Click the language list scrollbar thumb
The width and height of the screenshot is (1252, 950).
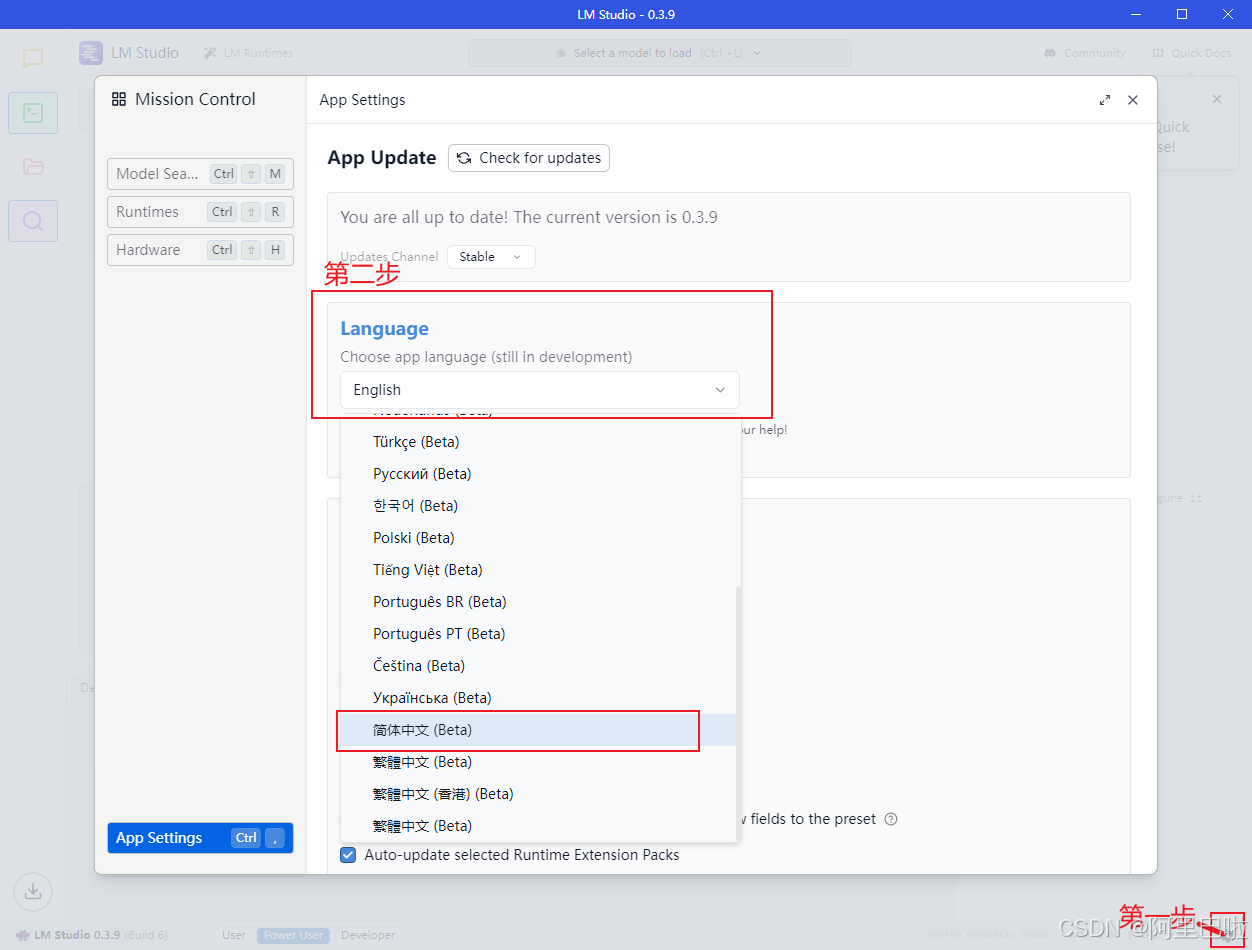(739, 712)
